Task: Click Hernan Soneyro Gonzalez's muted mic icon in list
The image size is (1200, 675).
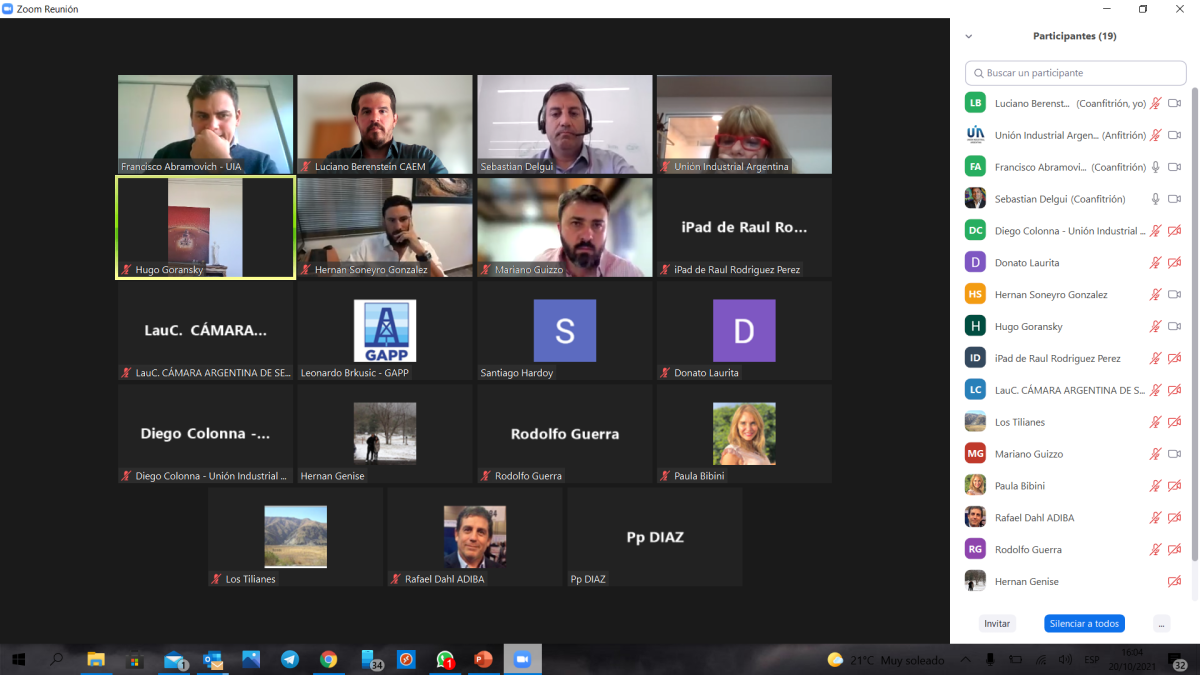Action: (1155, 295)
